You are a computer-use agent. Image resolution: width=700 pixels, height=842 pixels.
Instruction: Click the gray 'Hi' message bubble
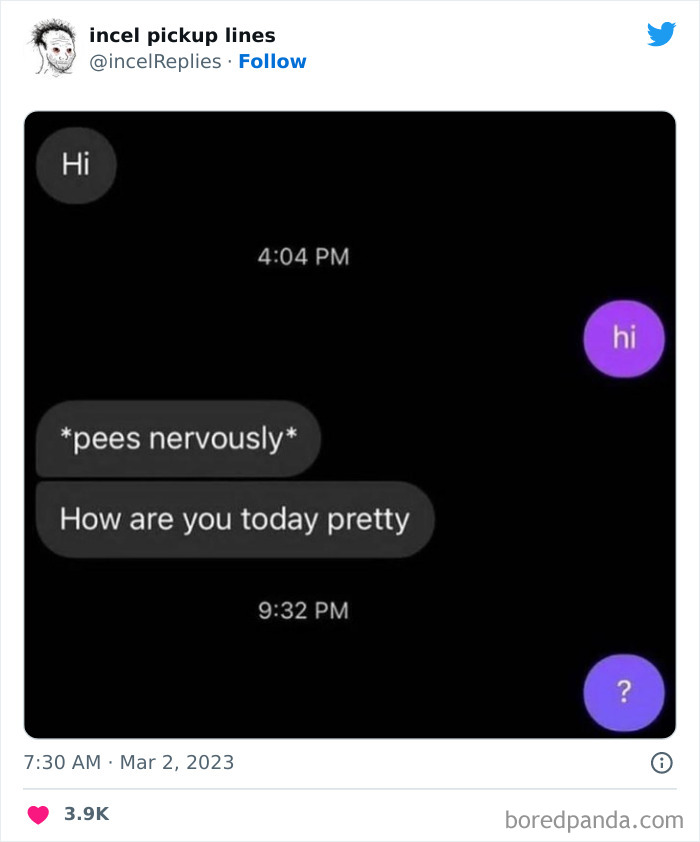click(76, 165)
